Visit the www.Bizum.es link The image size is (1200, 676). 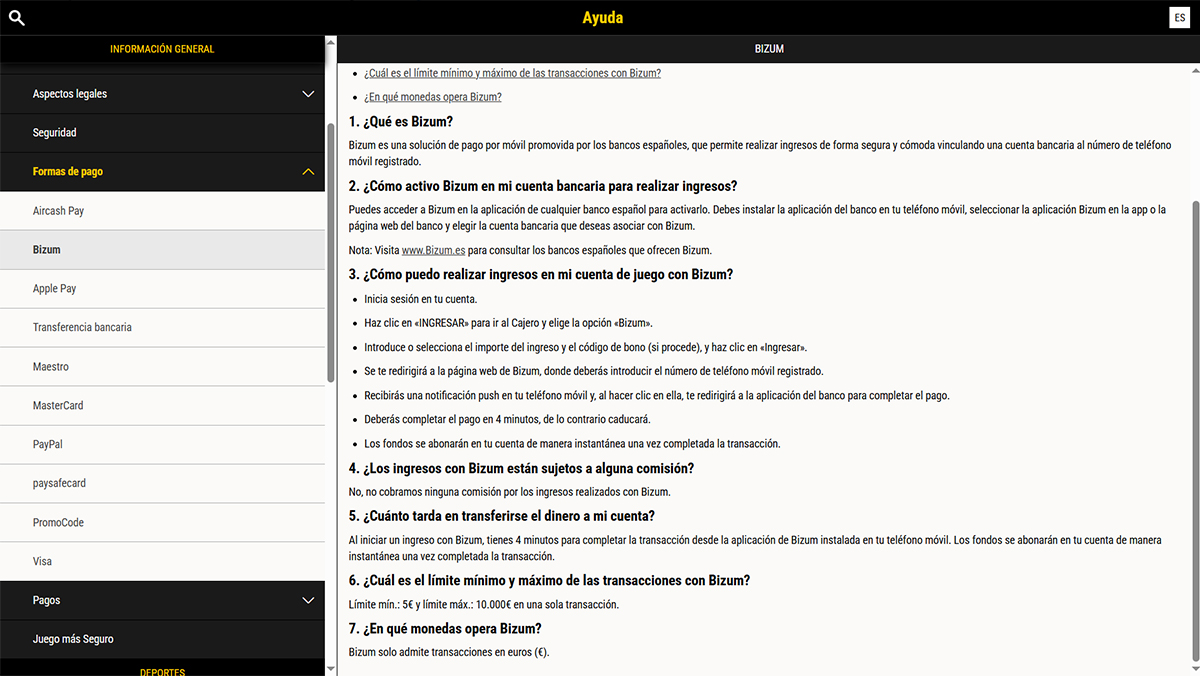[433, 250]
